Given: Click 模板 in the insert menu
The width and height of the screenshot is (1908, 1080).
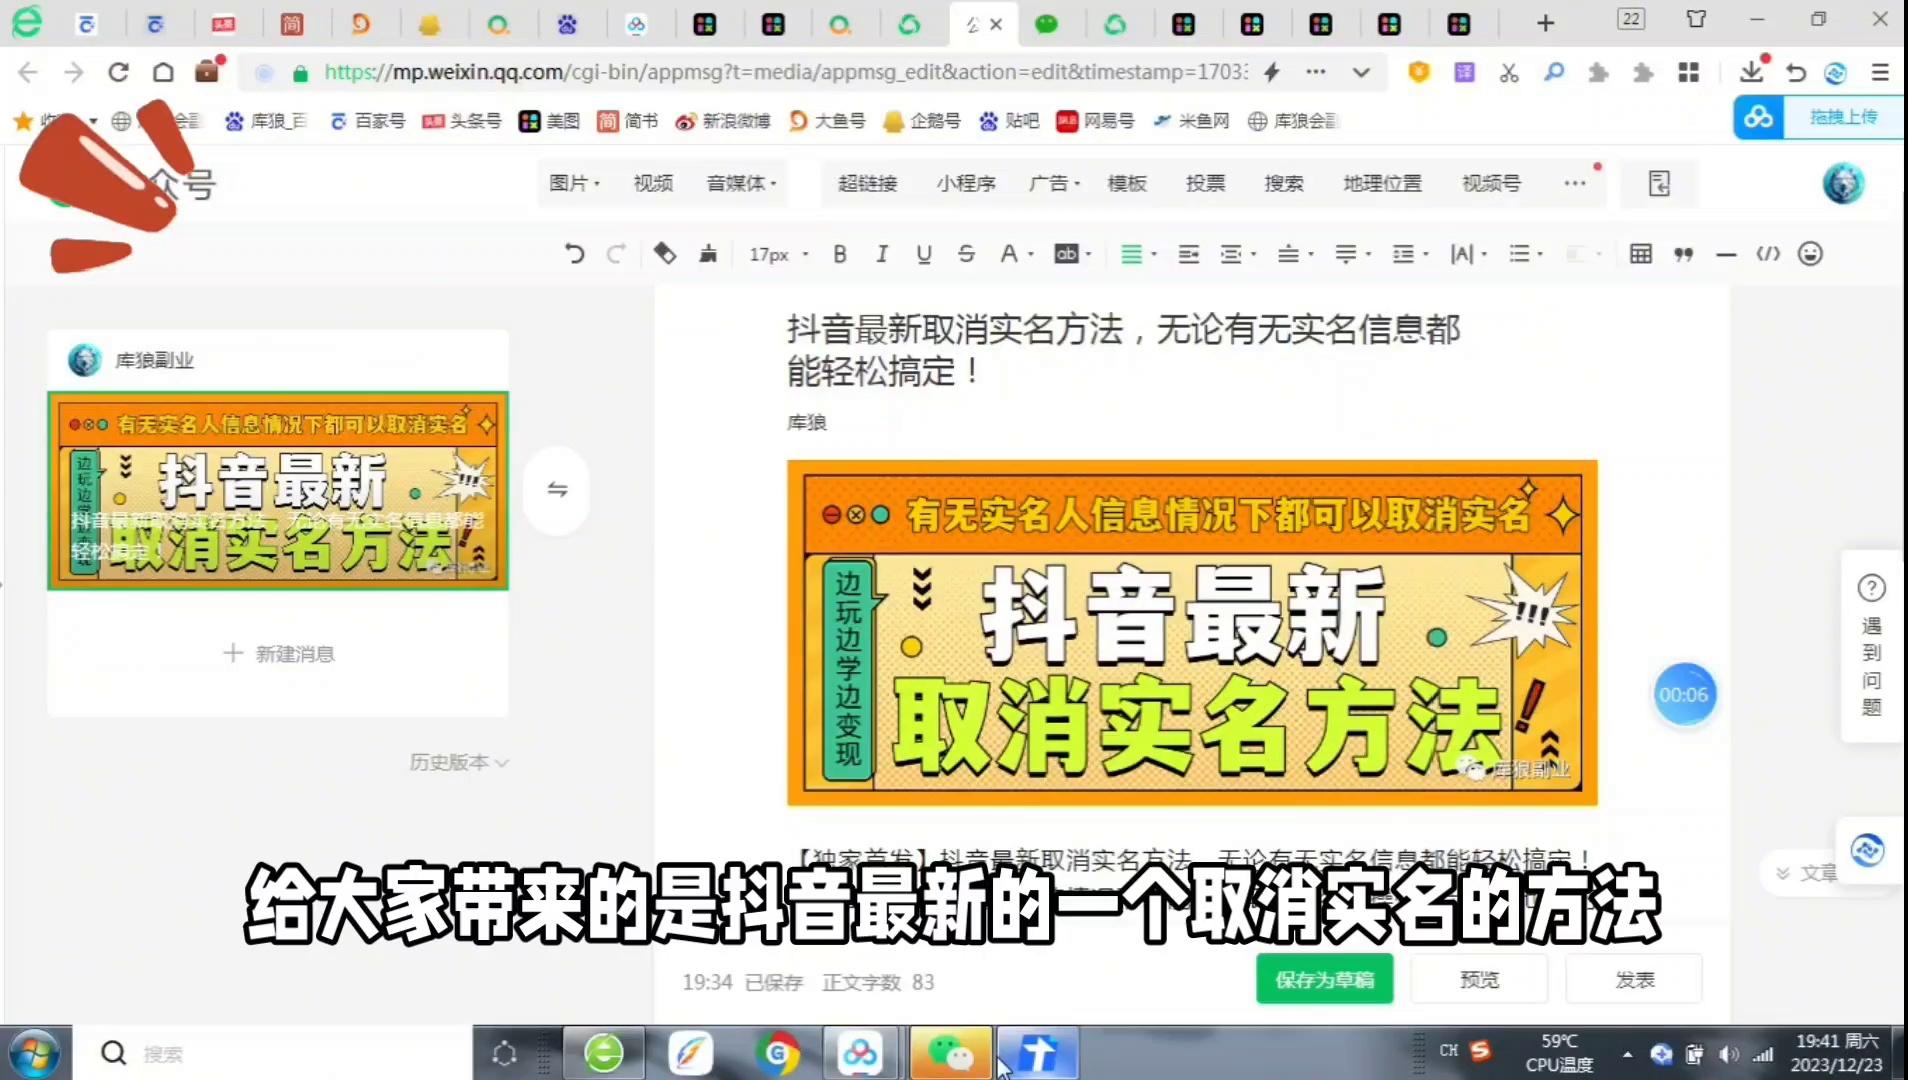Looking at the screenshot, I should coord(1127,183).
